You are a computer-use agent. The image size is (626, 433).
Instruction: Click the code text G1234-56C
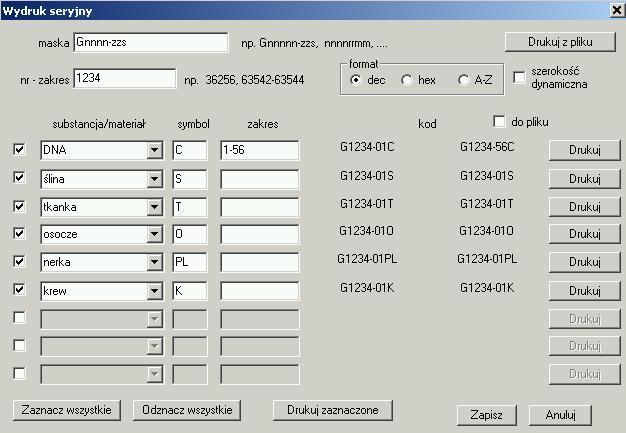pos(487,147)
